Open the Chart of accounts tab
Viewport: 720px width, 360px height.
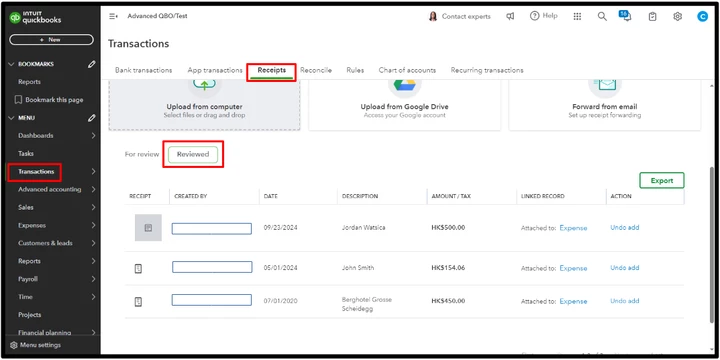point(407,70)
